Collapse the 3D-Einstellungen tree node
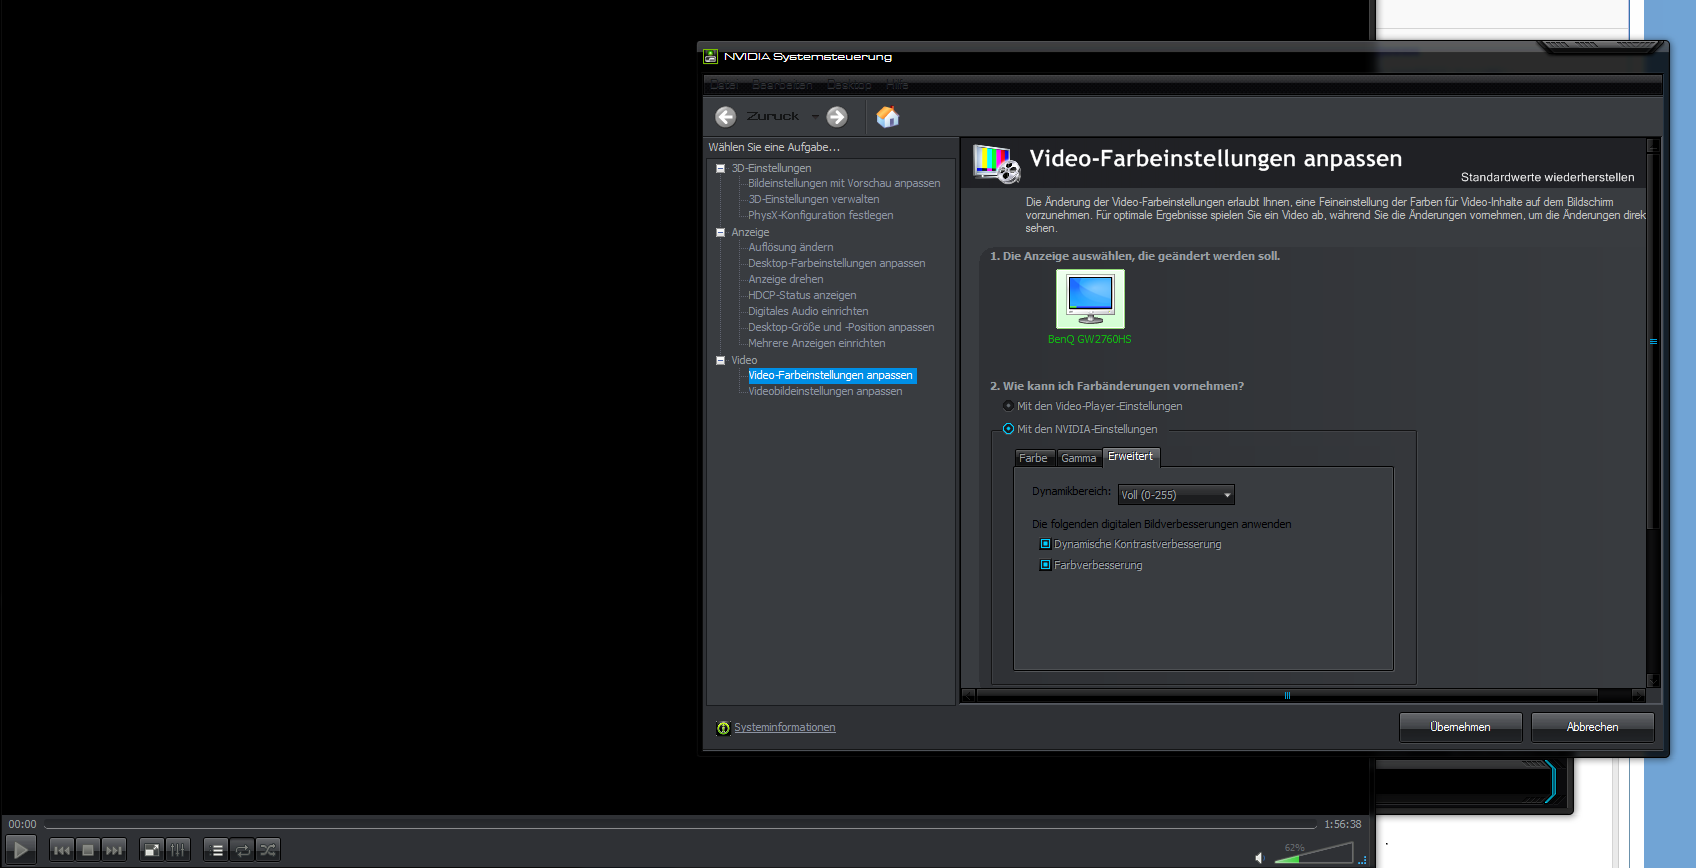 (x=720, y=168)
